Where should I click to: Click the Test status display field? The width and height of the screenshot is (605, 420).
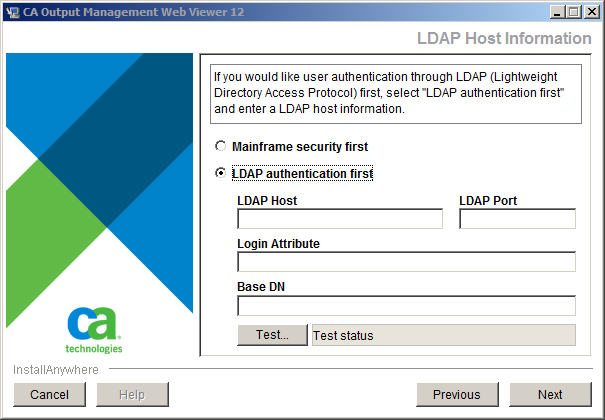pyautogui.click(x=443, y=335)
